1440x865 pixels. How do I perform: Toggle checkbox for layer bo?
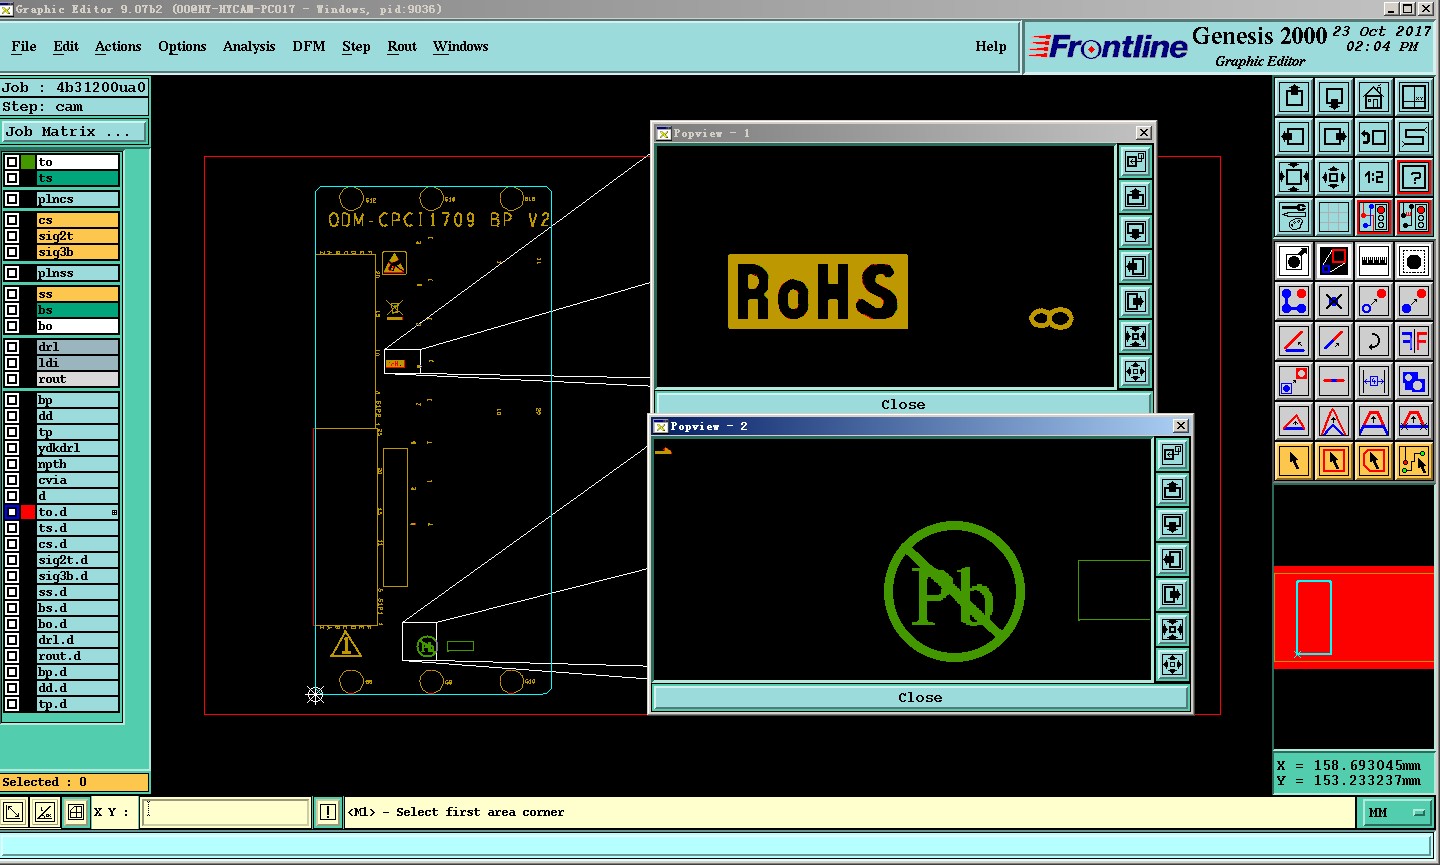12,326
